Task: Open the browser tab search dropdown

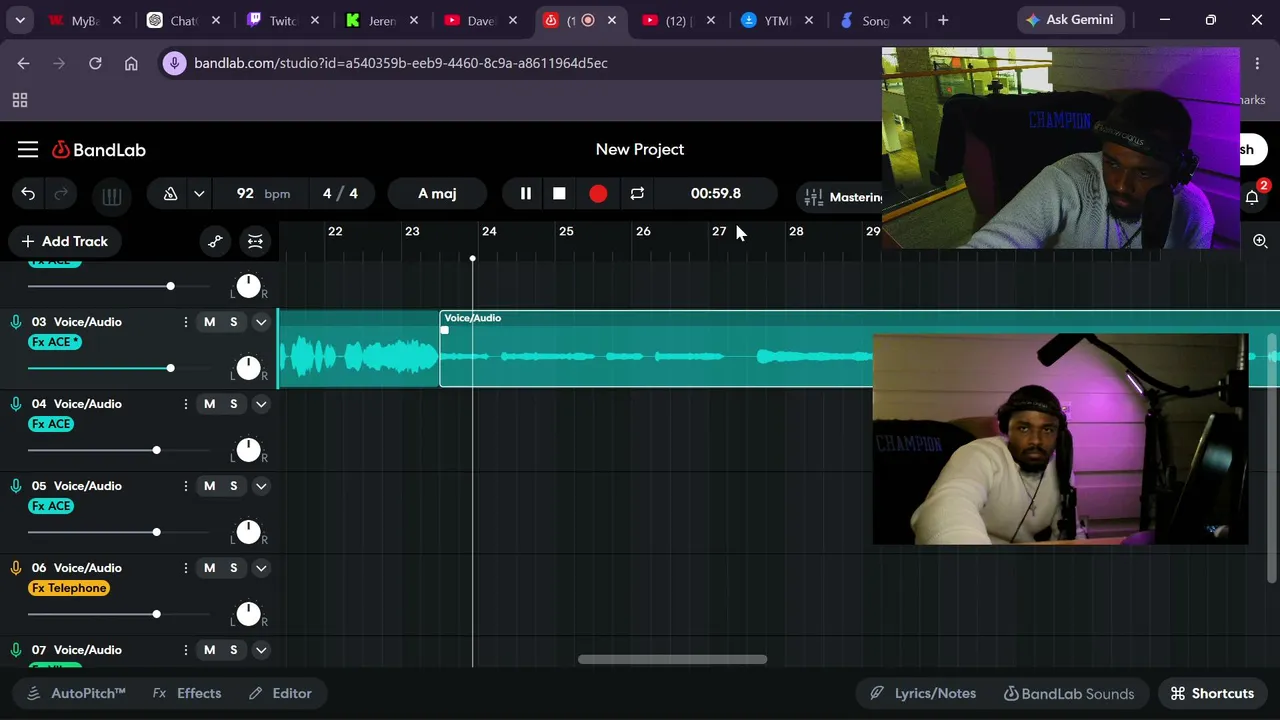Action: tap(20, 20)
